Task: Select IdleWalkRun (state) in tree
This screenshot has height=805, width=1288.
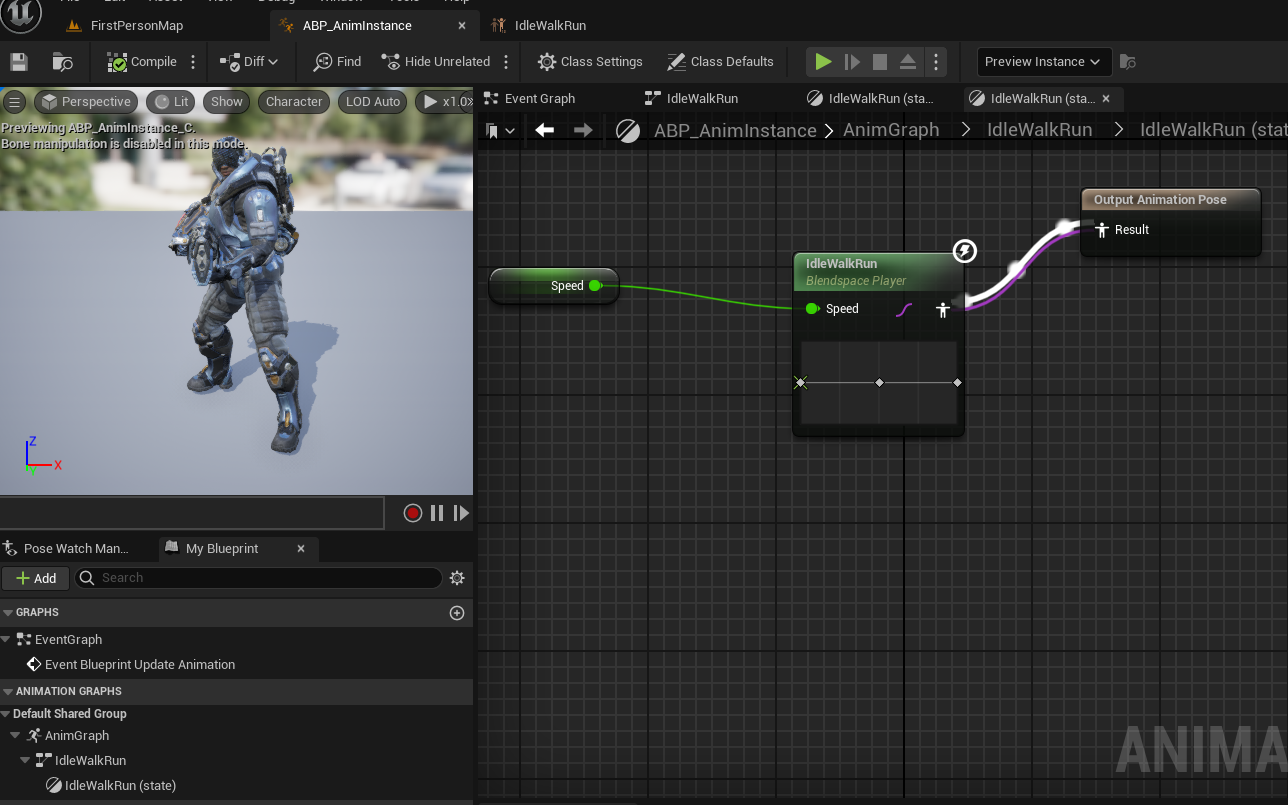Action: point(120,786)
